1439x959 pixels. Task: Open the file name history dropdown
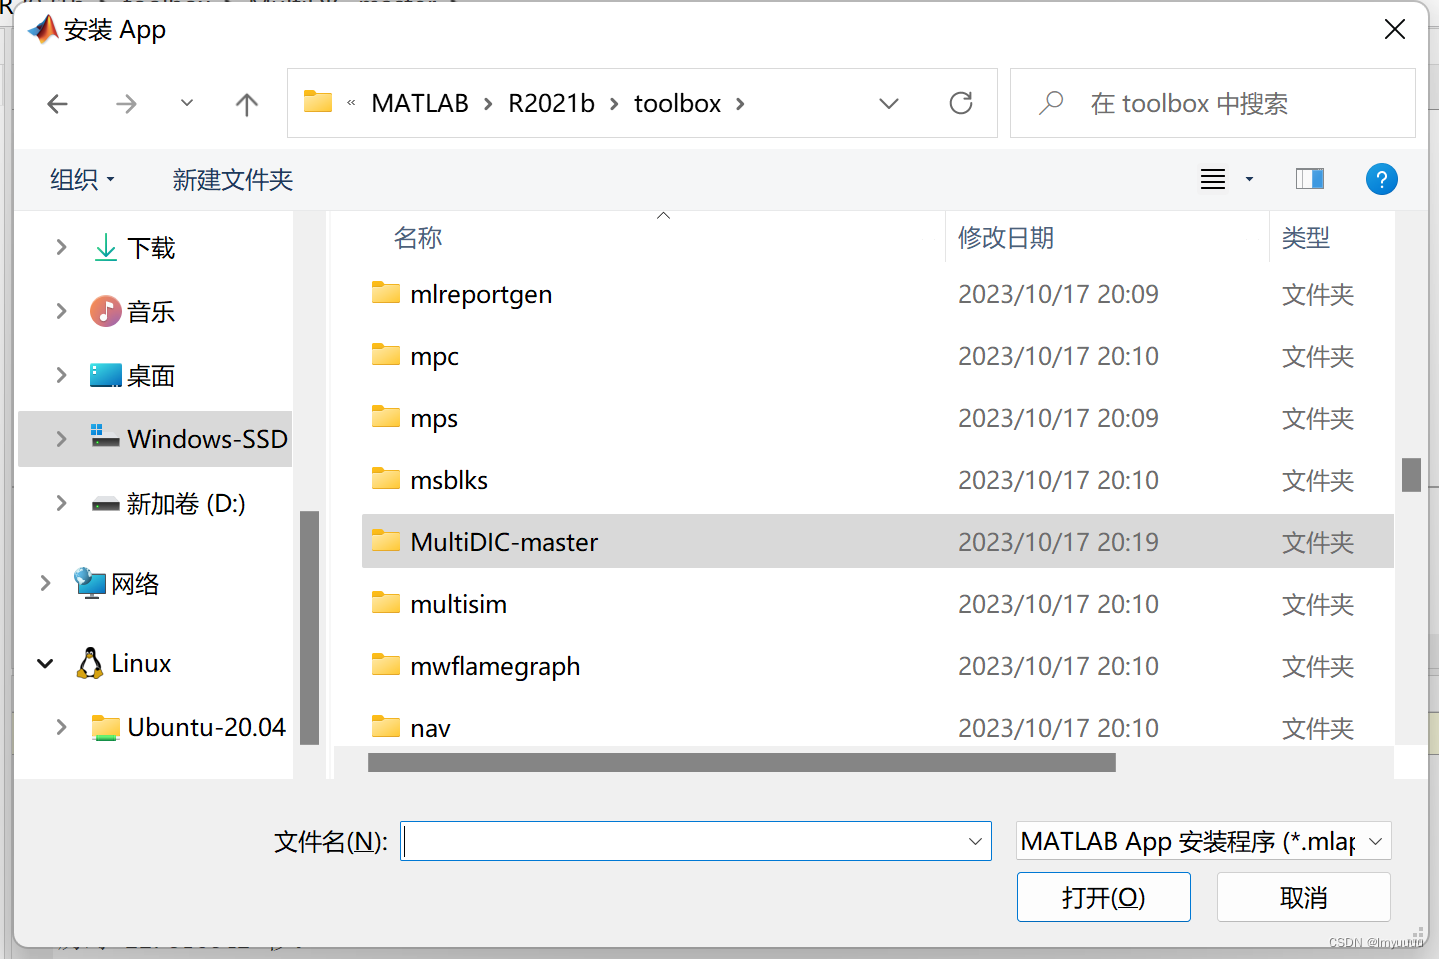click(975, 841)
